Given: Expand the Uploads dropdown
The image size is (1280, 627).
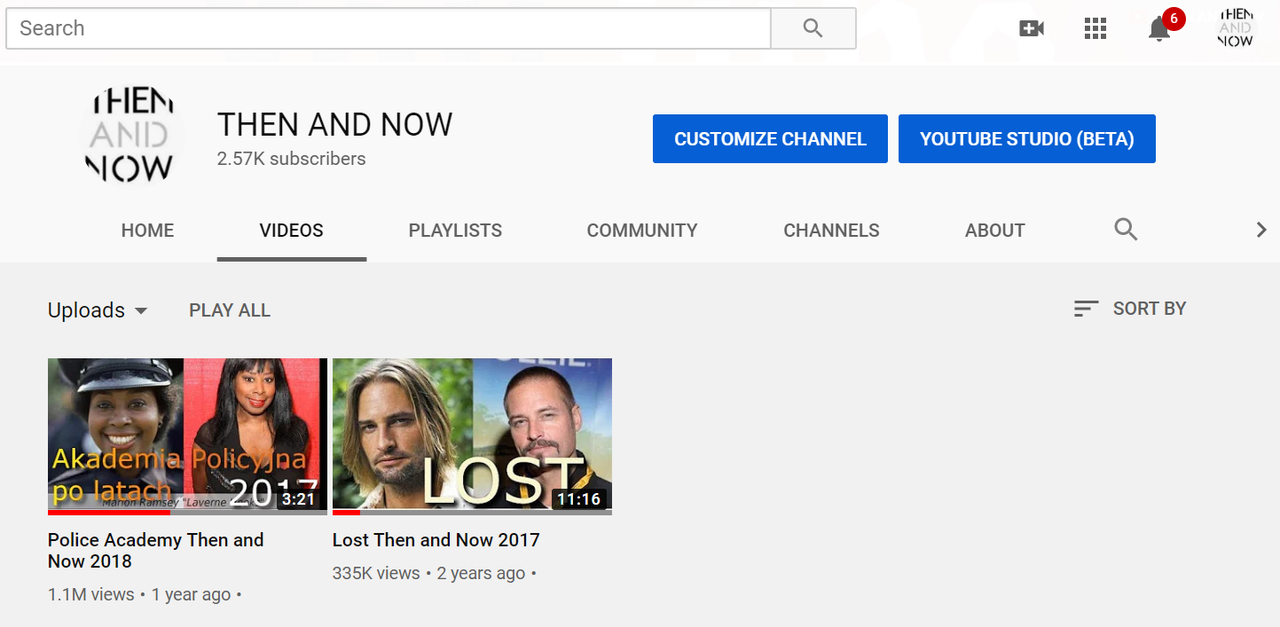Looking at the screenshot, I should 98,310.
